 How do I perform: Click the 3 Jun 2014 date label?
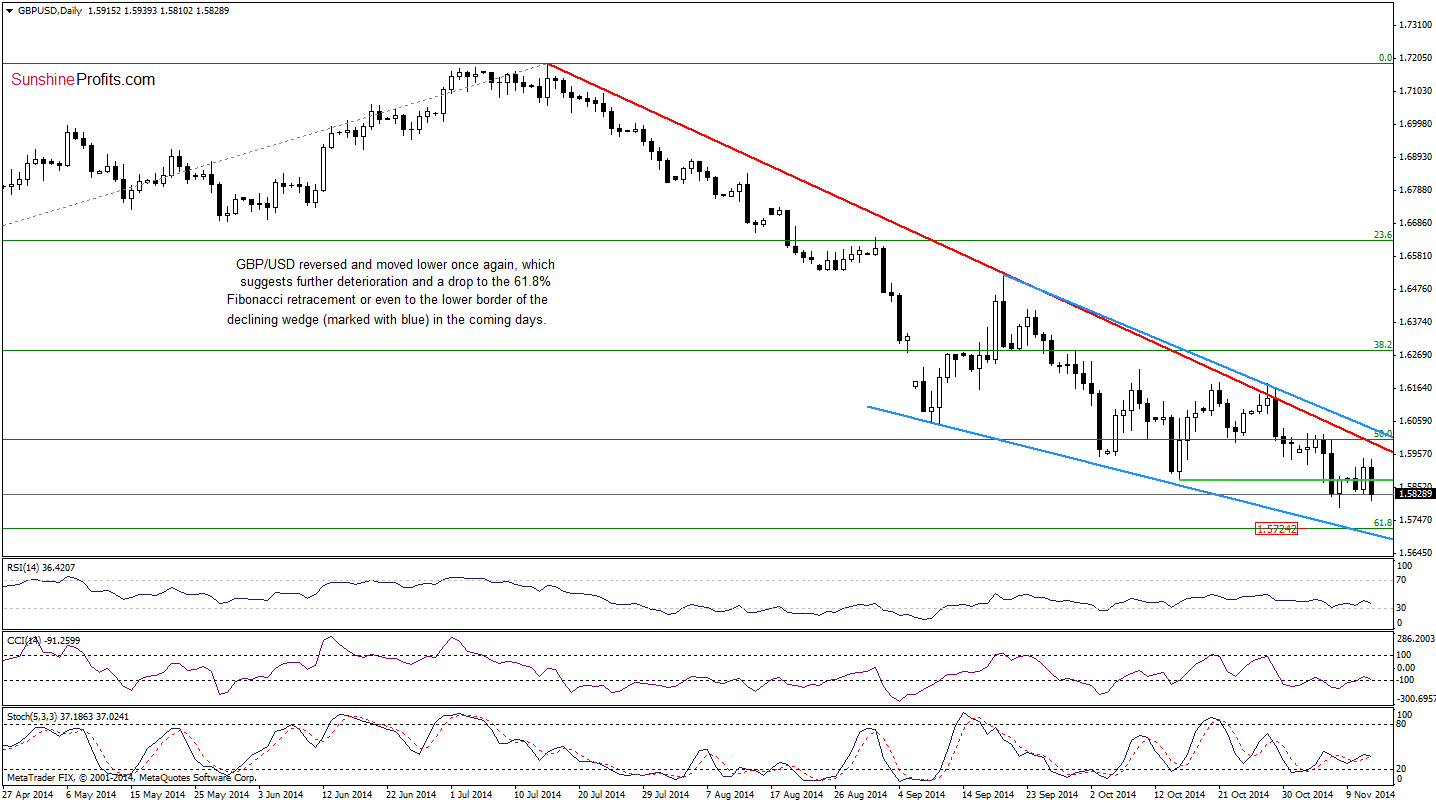[282, 794]
